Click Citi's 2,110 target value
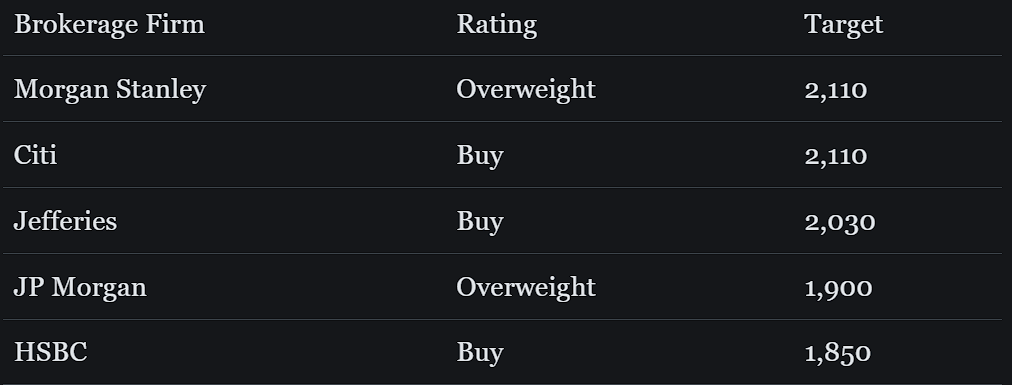Image resolution: width=1012 pixels, height=385 pixels. (x=835, y=156)
